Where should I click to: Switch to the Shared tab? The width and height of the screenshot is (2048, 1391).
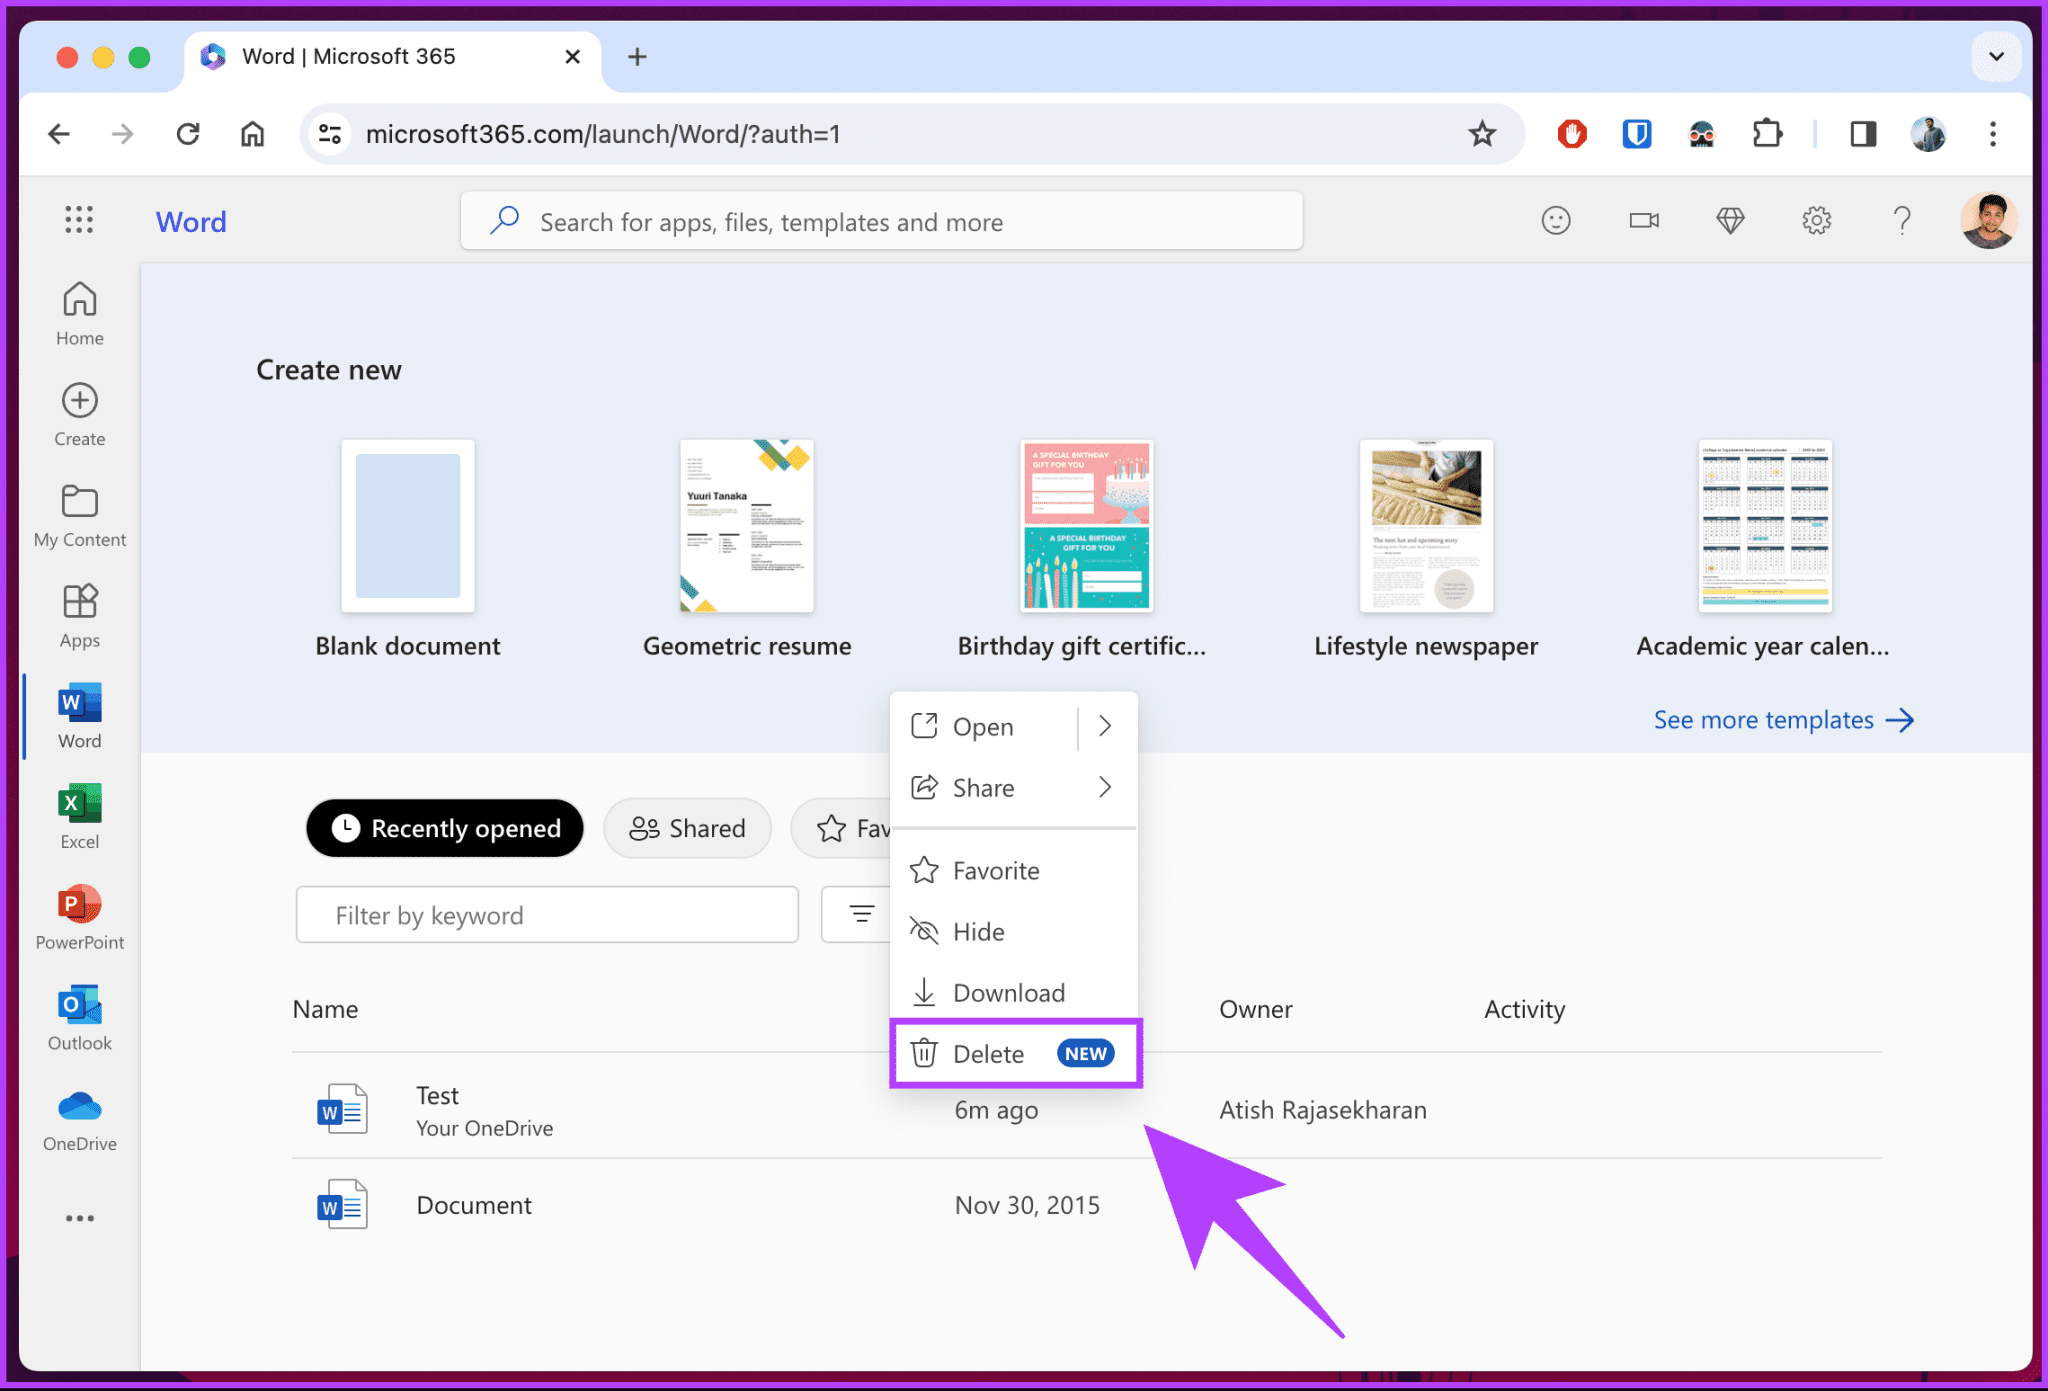(x=687, y=828)
